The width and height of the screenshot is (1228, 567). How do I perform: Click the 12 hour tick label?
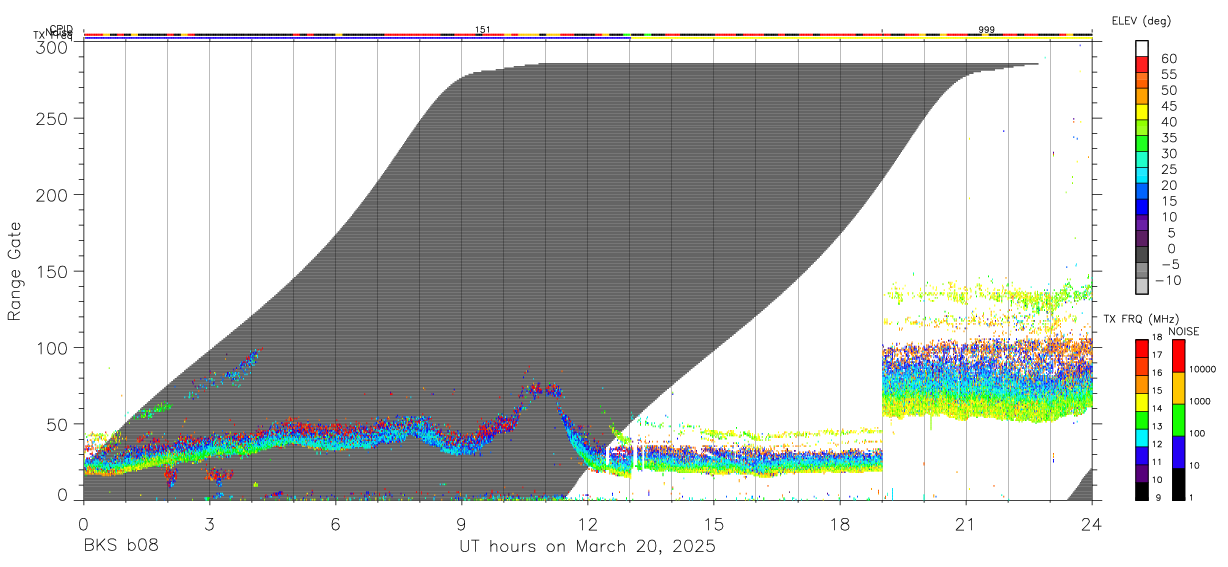click(x=587, y=523)
